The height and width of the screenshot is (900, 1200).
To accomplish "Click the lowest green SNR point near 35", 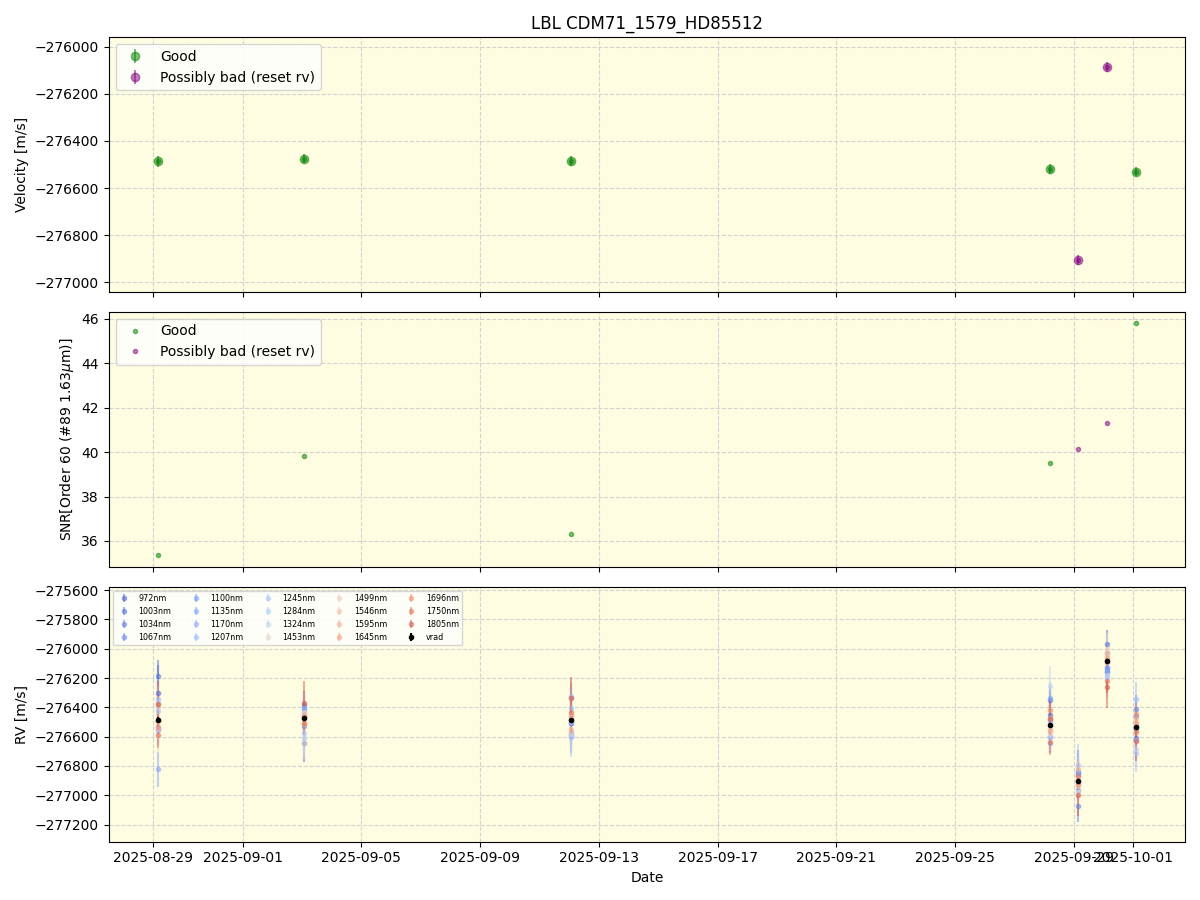I will click(x=158, y=555).
